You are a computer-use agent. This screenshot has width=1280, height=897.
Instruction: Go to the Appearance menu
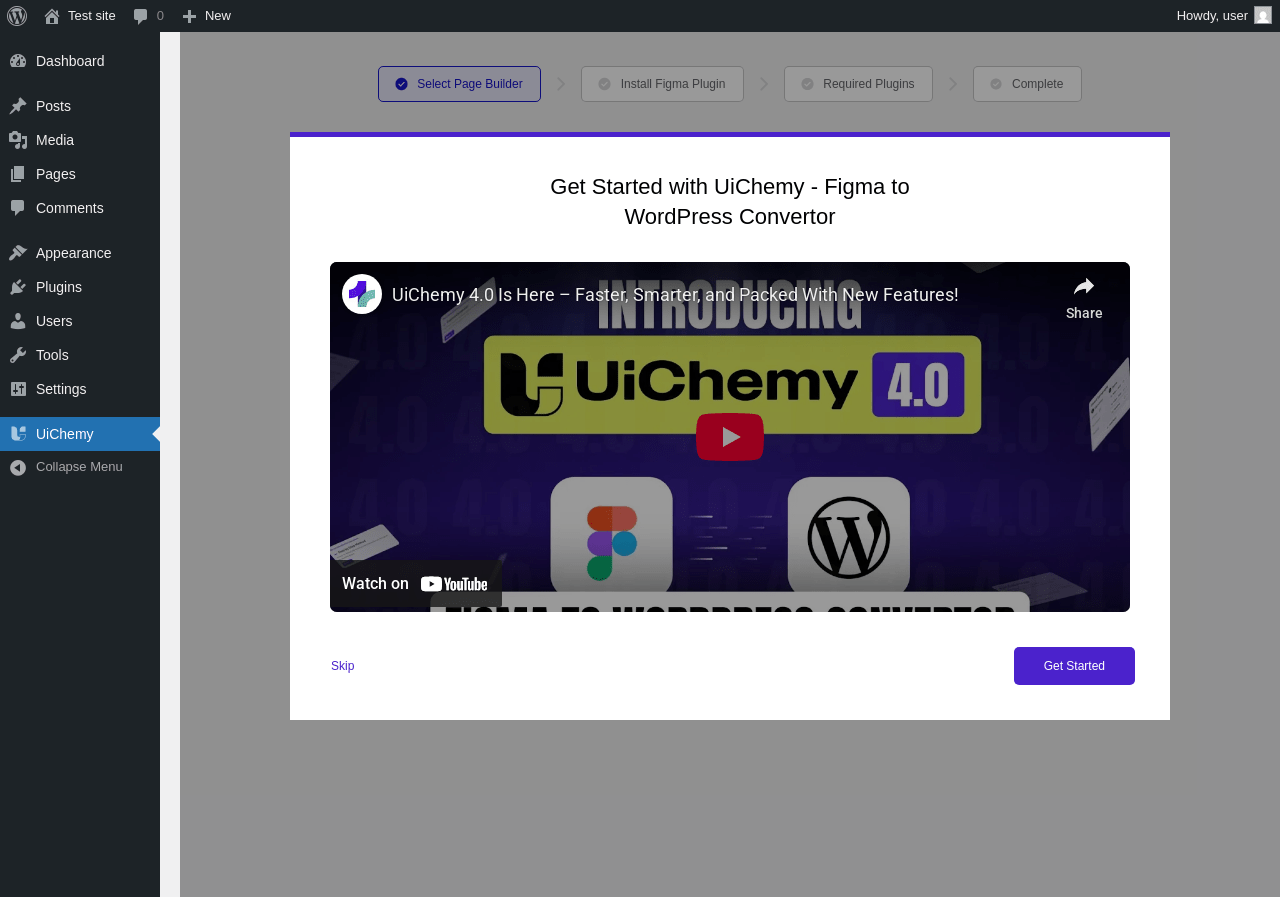pyautogui.click(x=80, y=253)
